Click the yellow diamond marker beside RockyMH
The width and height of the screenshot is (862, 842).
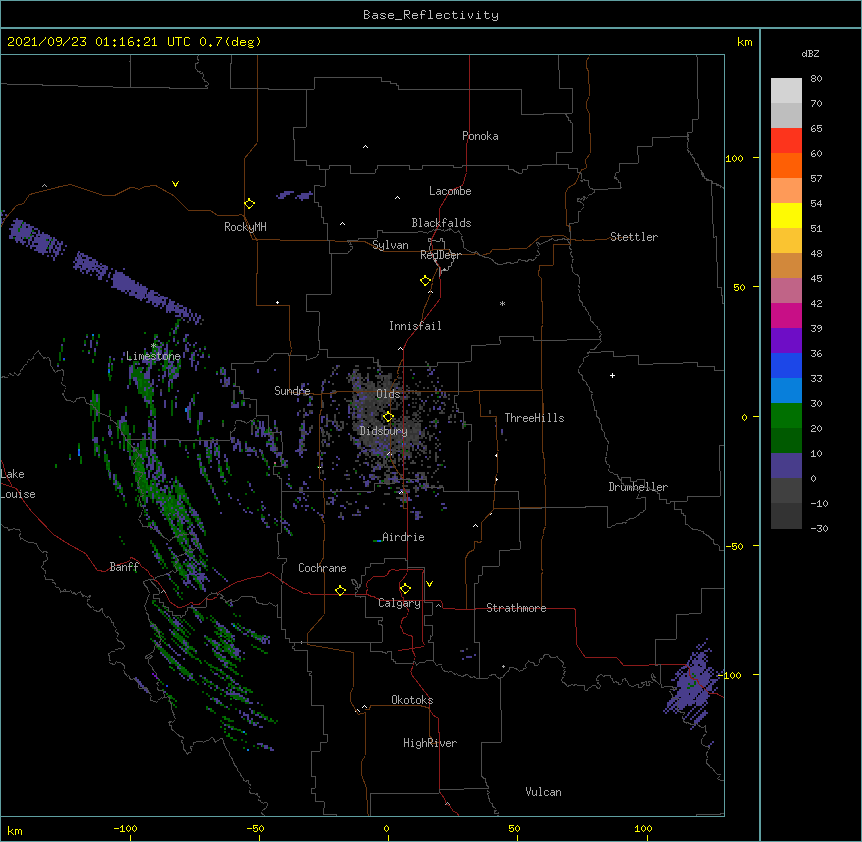[249, 204]
